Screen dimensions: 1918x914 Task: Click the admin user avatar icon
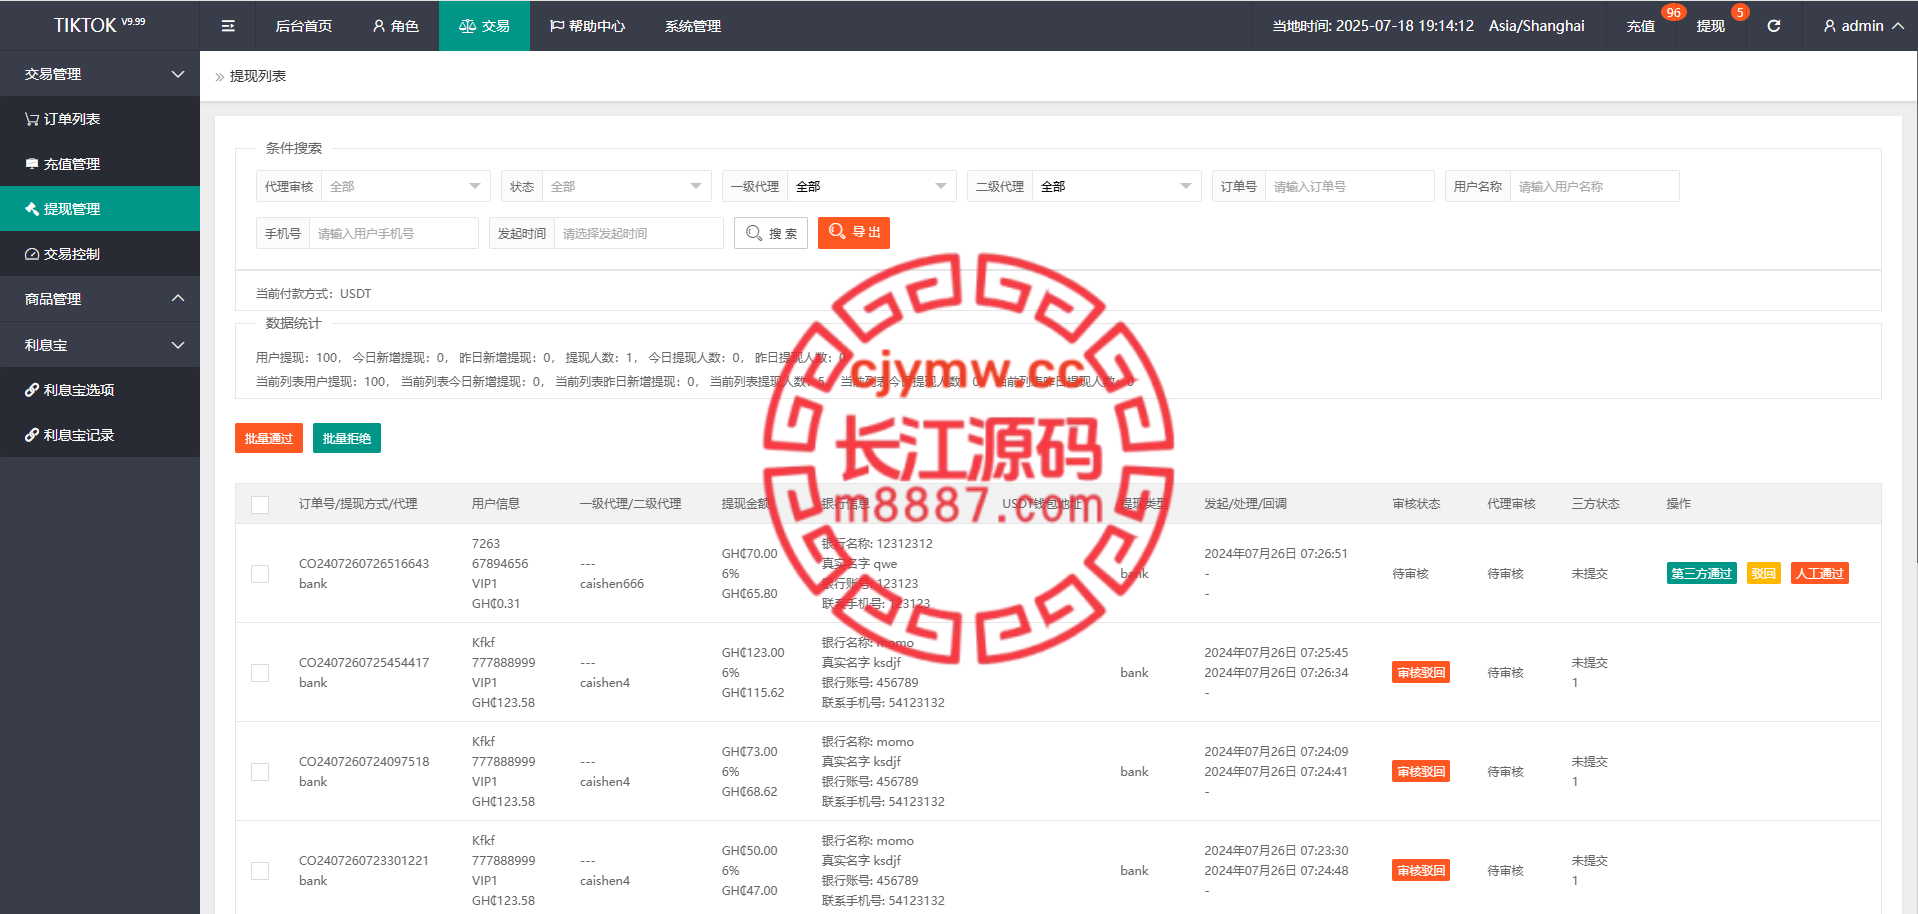pos(1830,26)
